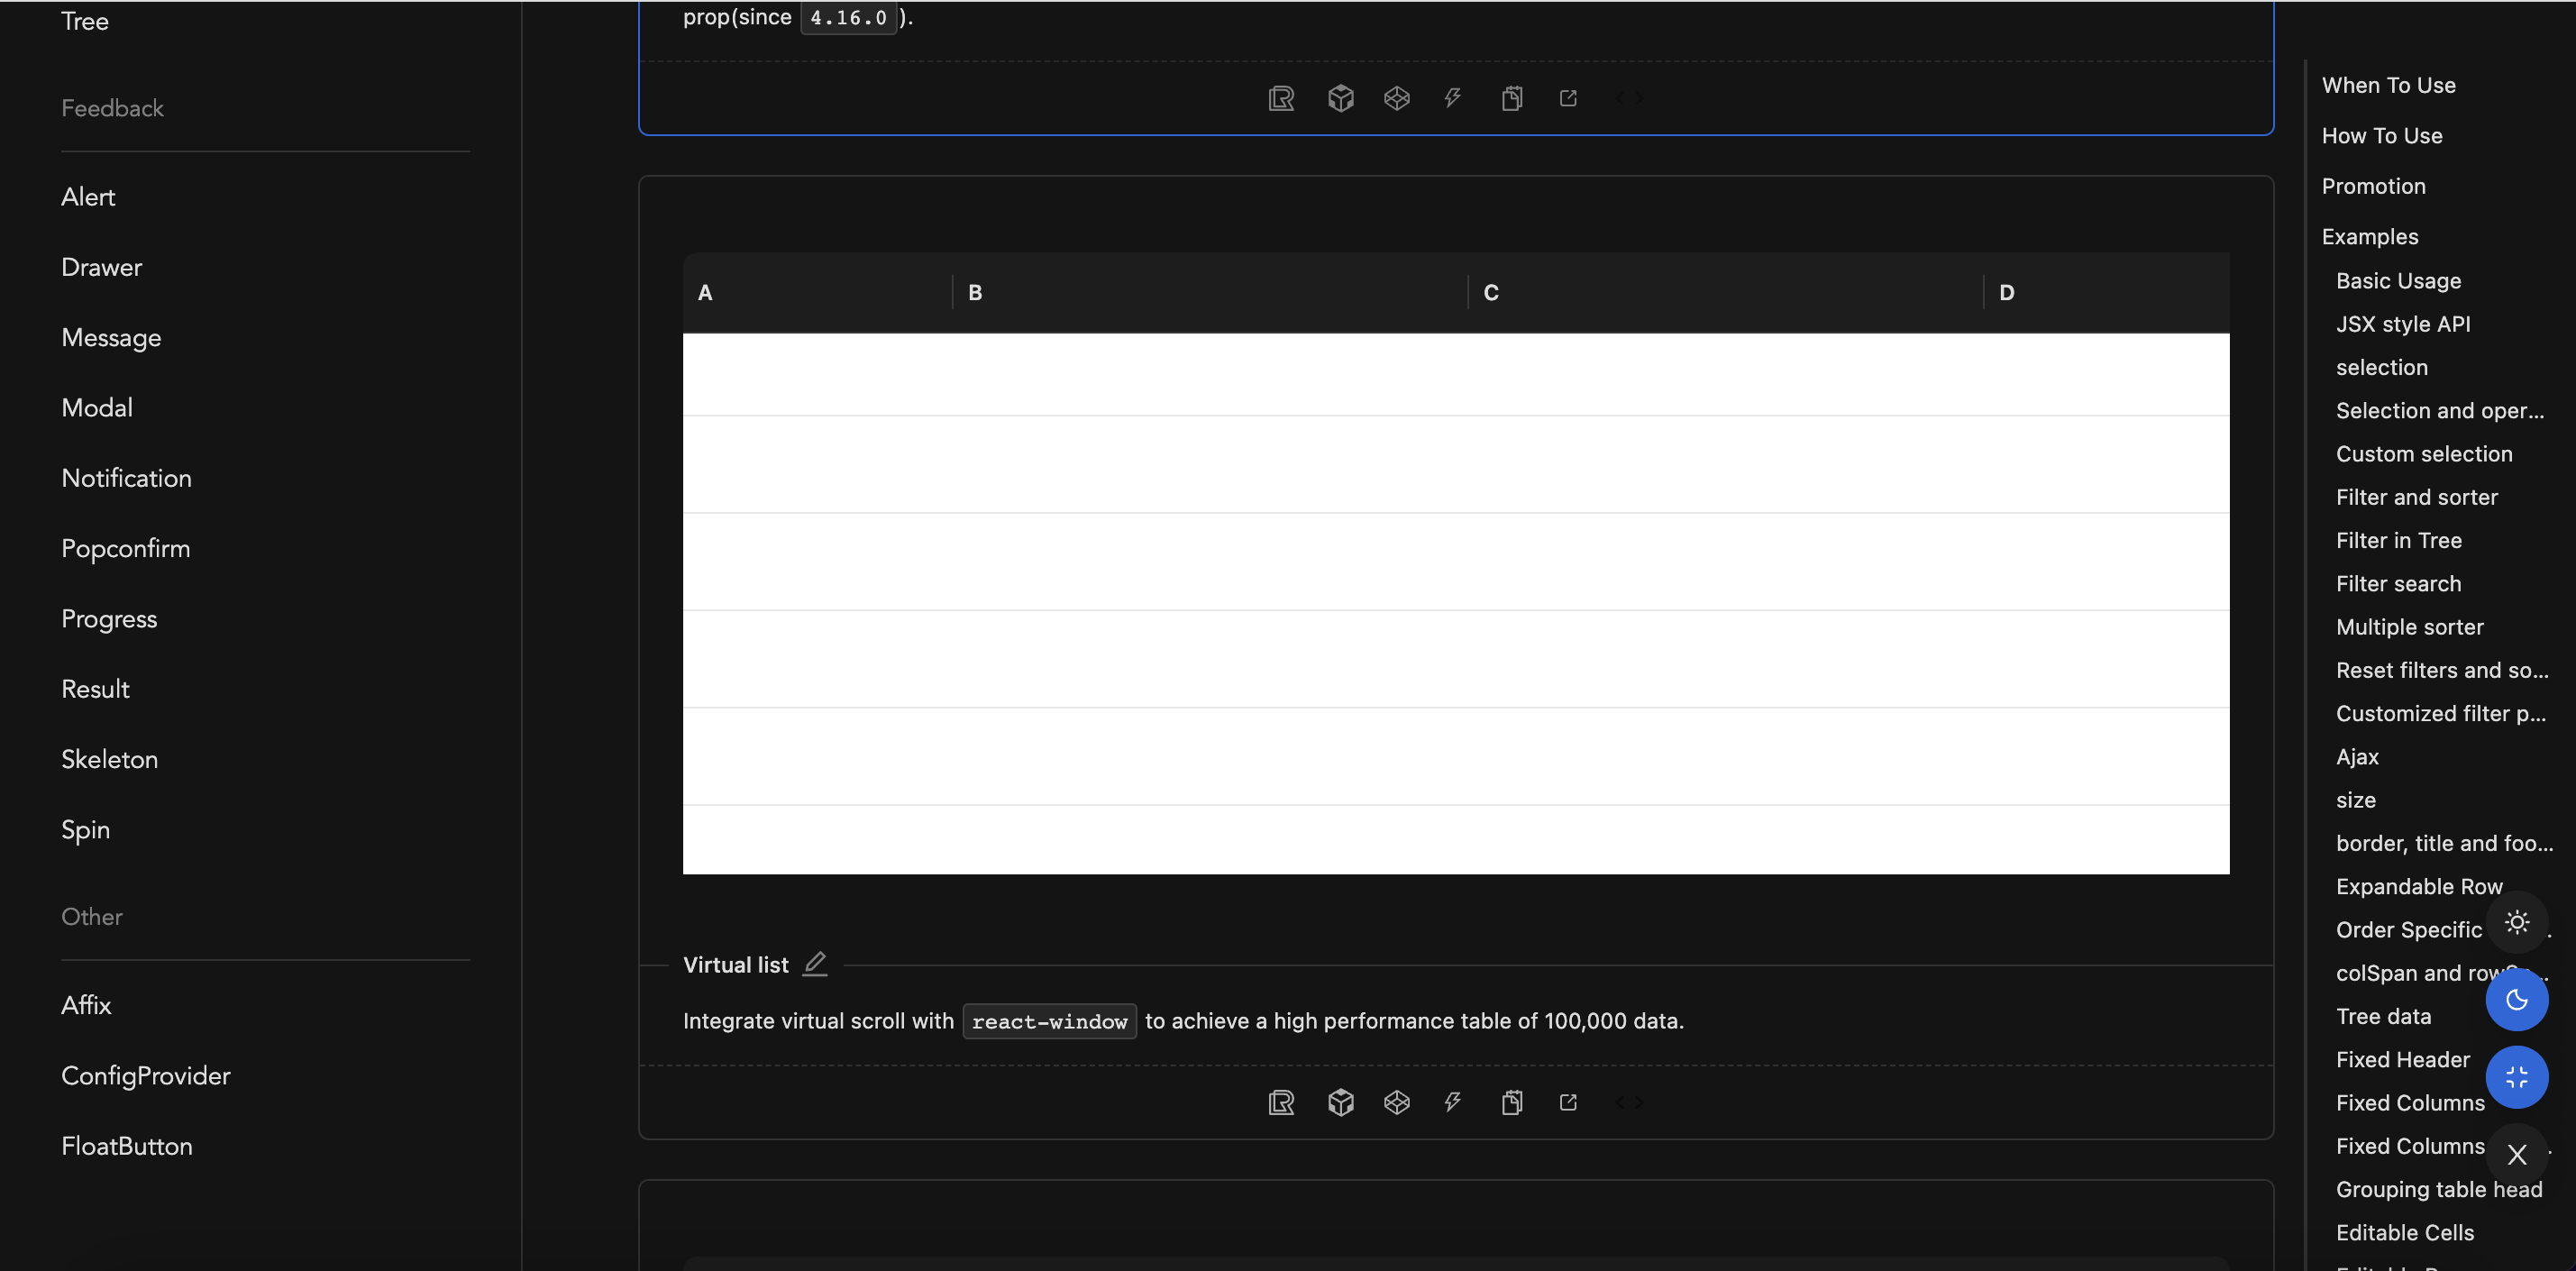Image resolution: width=2576 pixels, height=1271 pixels.
Task: Open the Virtual list demo in separate page
Action: pos(1568,1102)
